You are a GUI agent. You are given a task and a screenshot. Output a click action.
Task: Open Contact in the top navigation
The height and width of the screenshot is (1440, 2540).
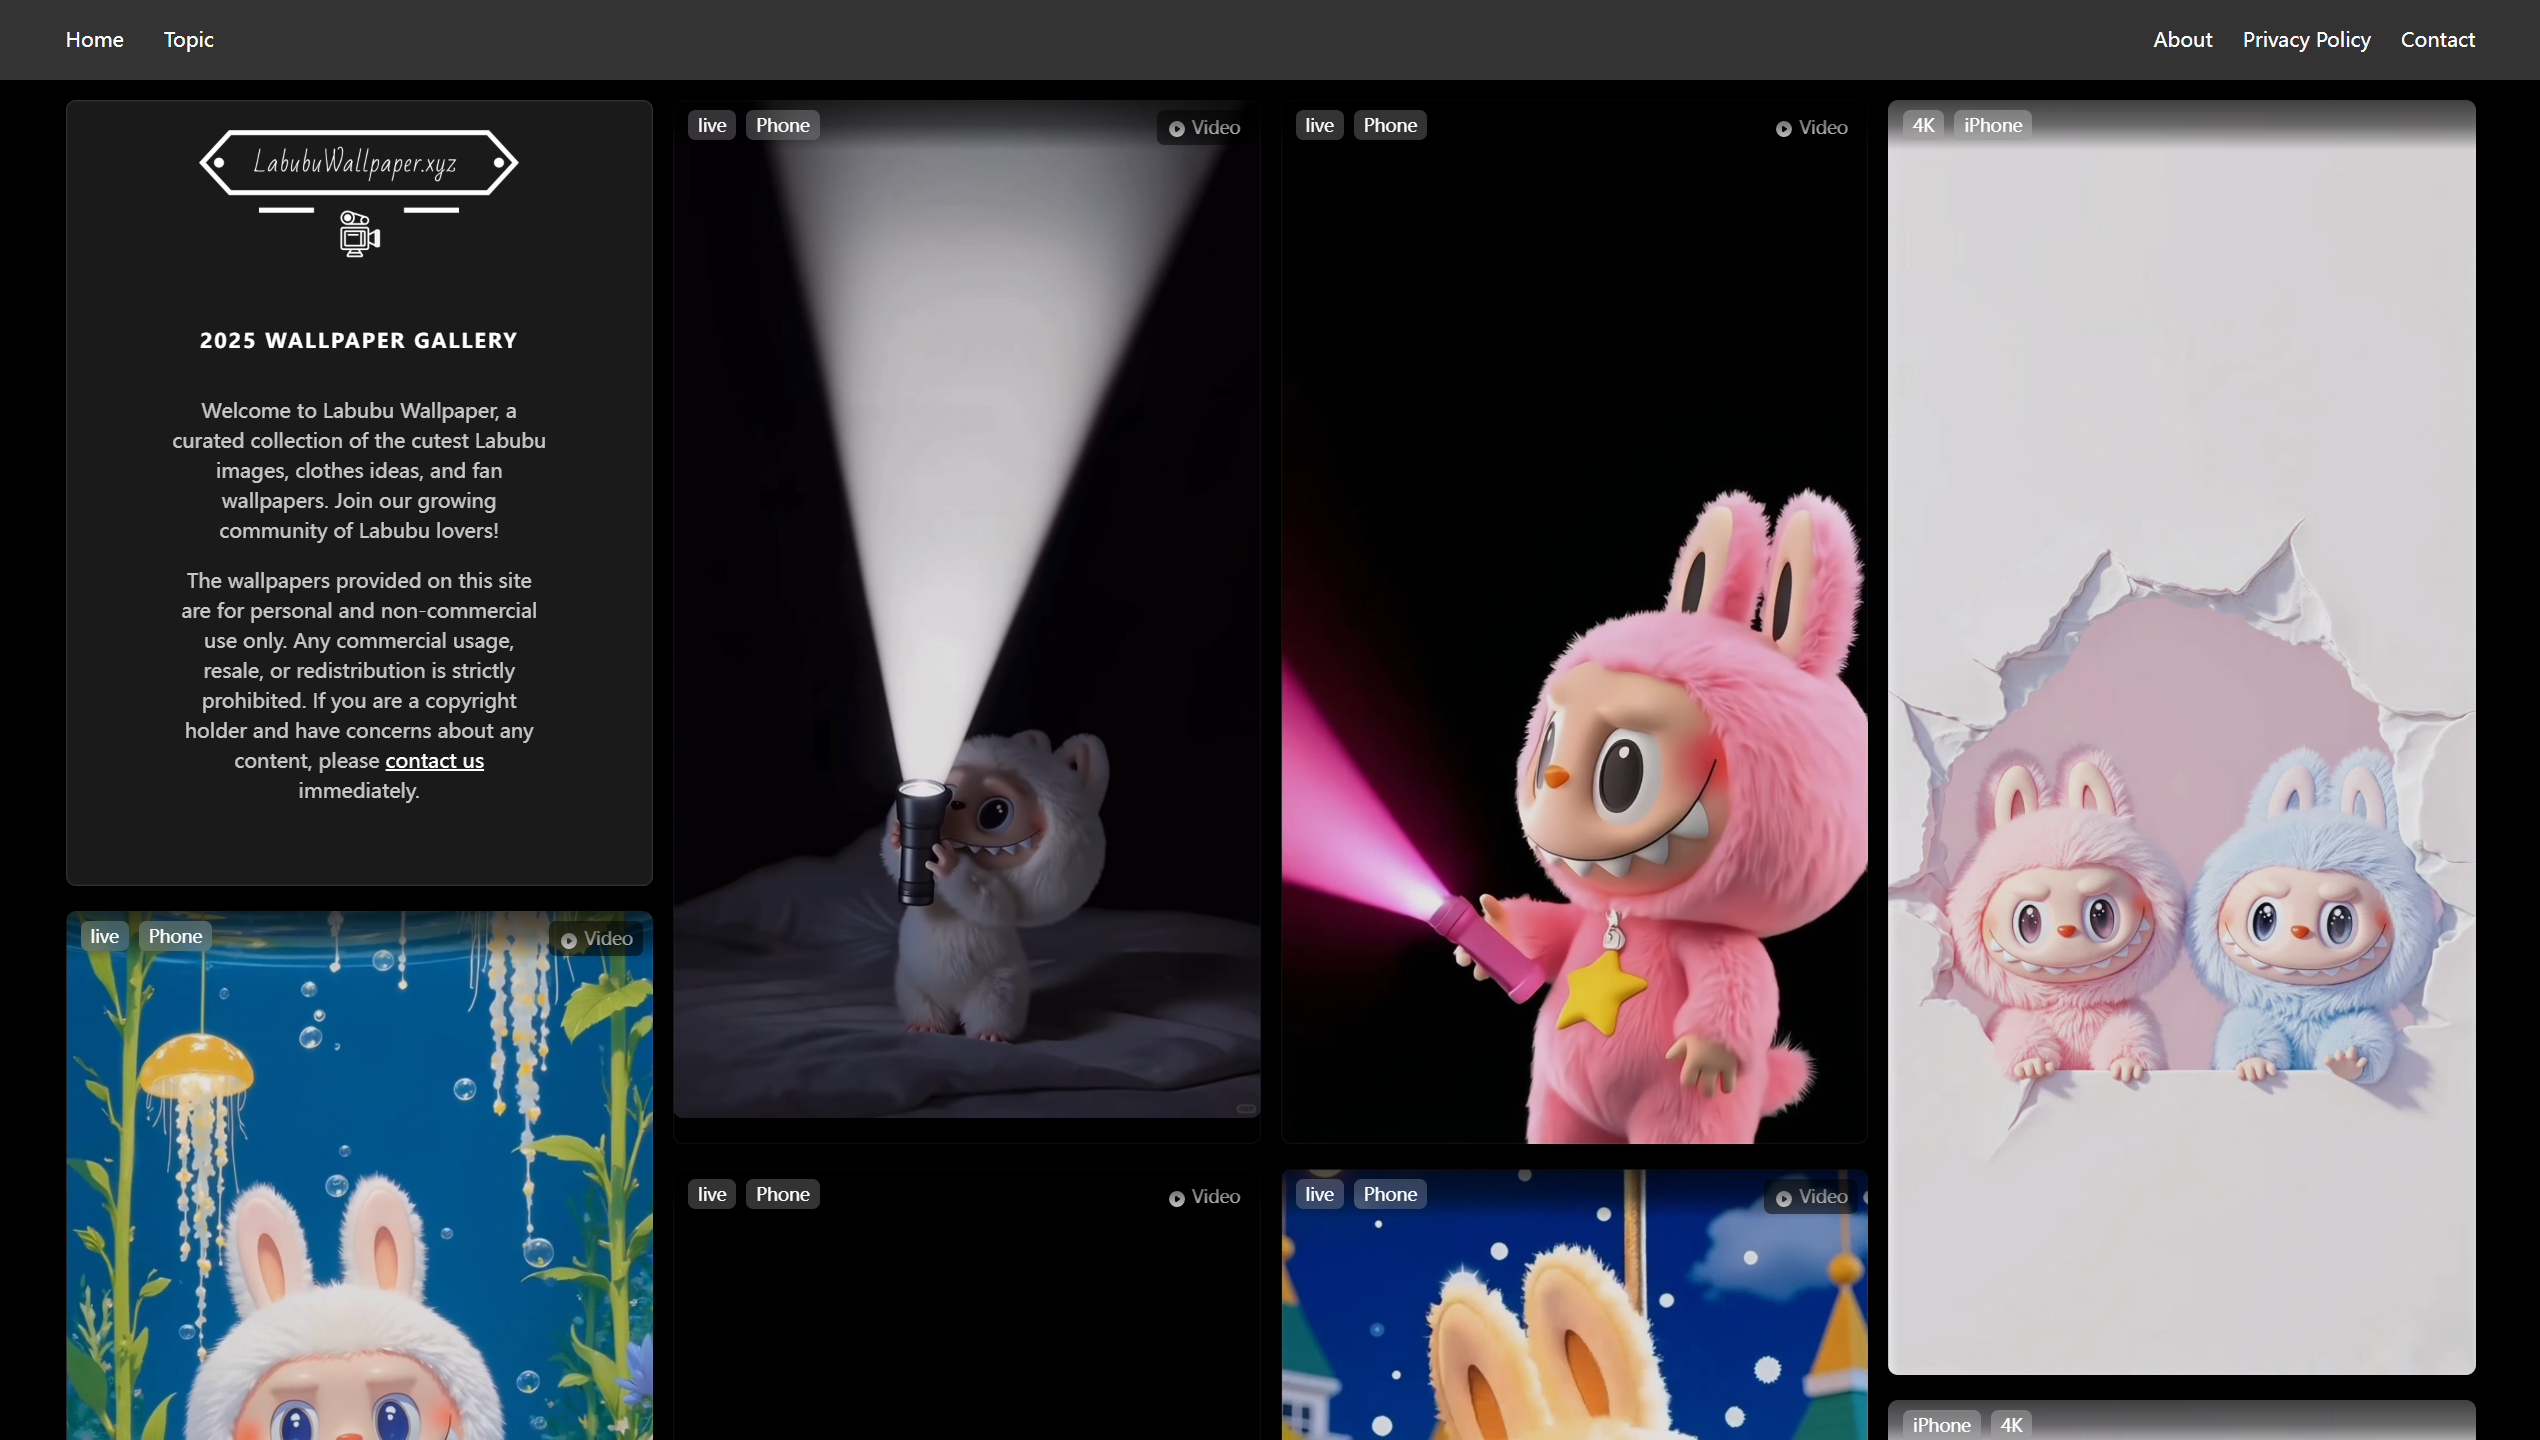(2437, 40)
